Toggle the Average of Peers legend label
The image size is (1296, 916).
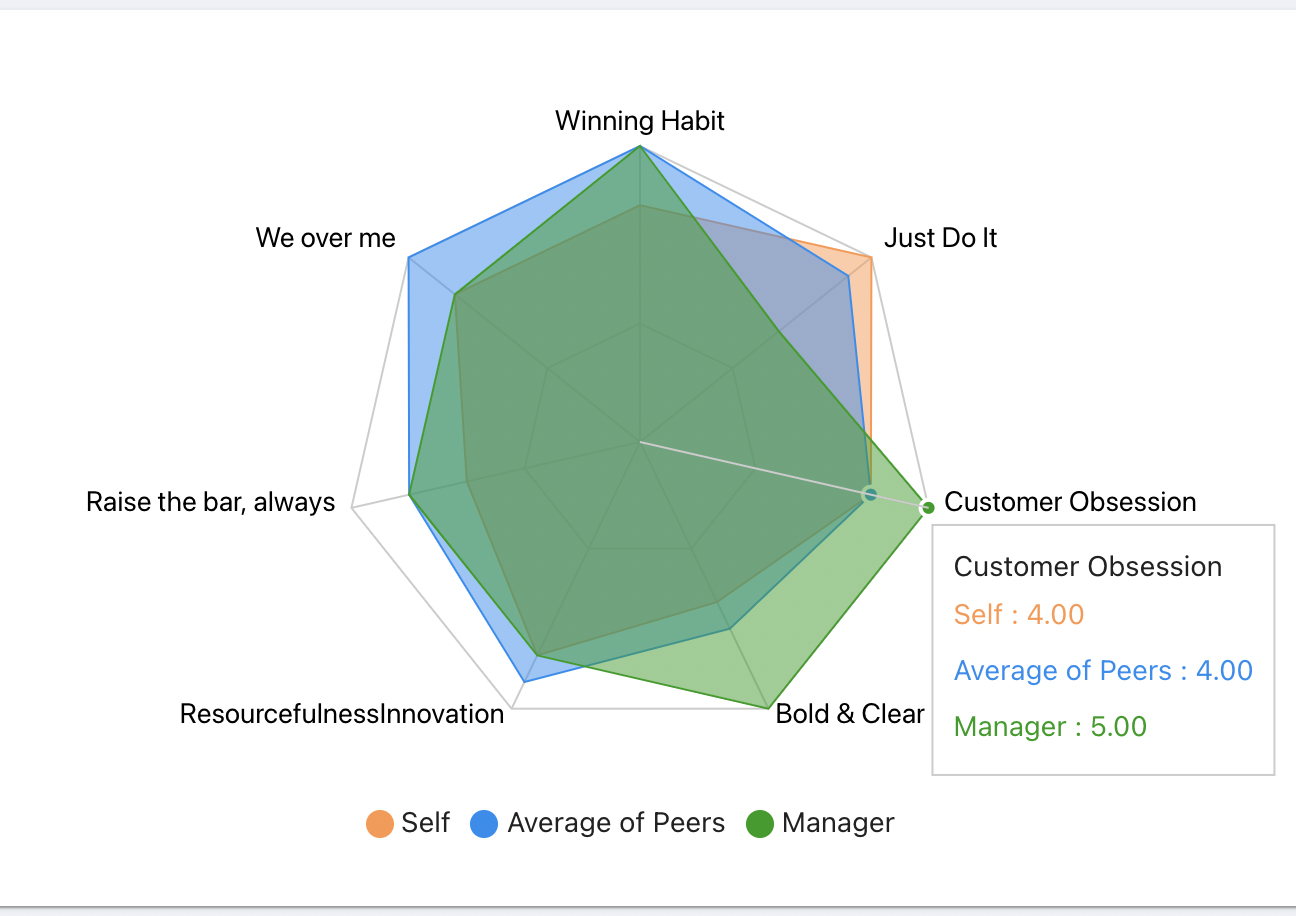click(x=616, y=823)
